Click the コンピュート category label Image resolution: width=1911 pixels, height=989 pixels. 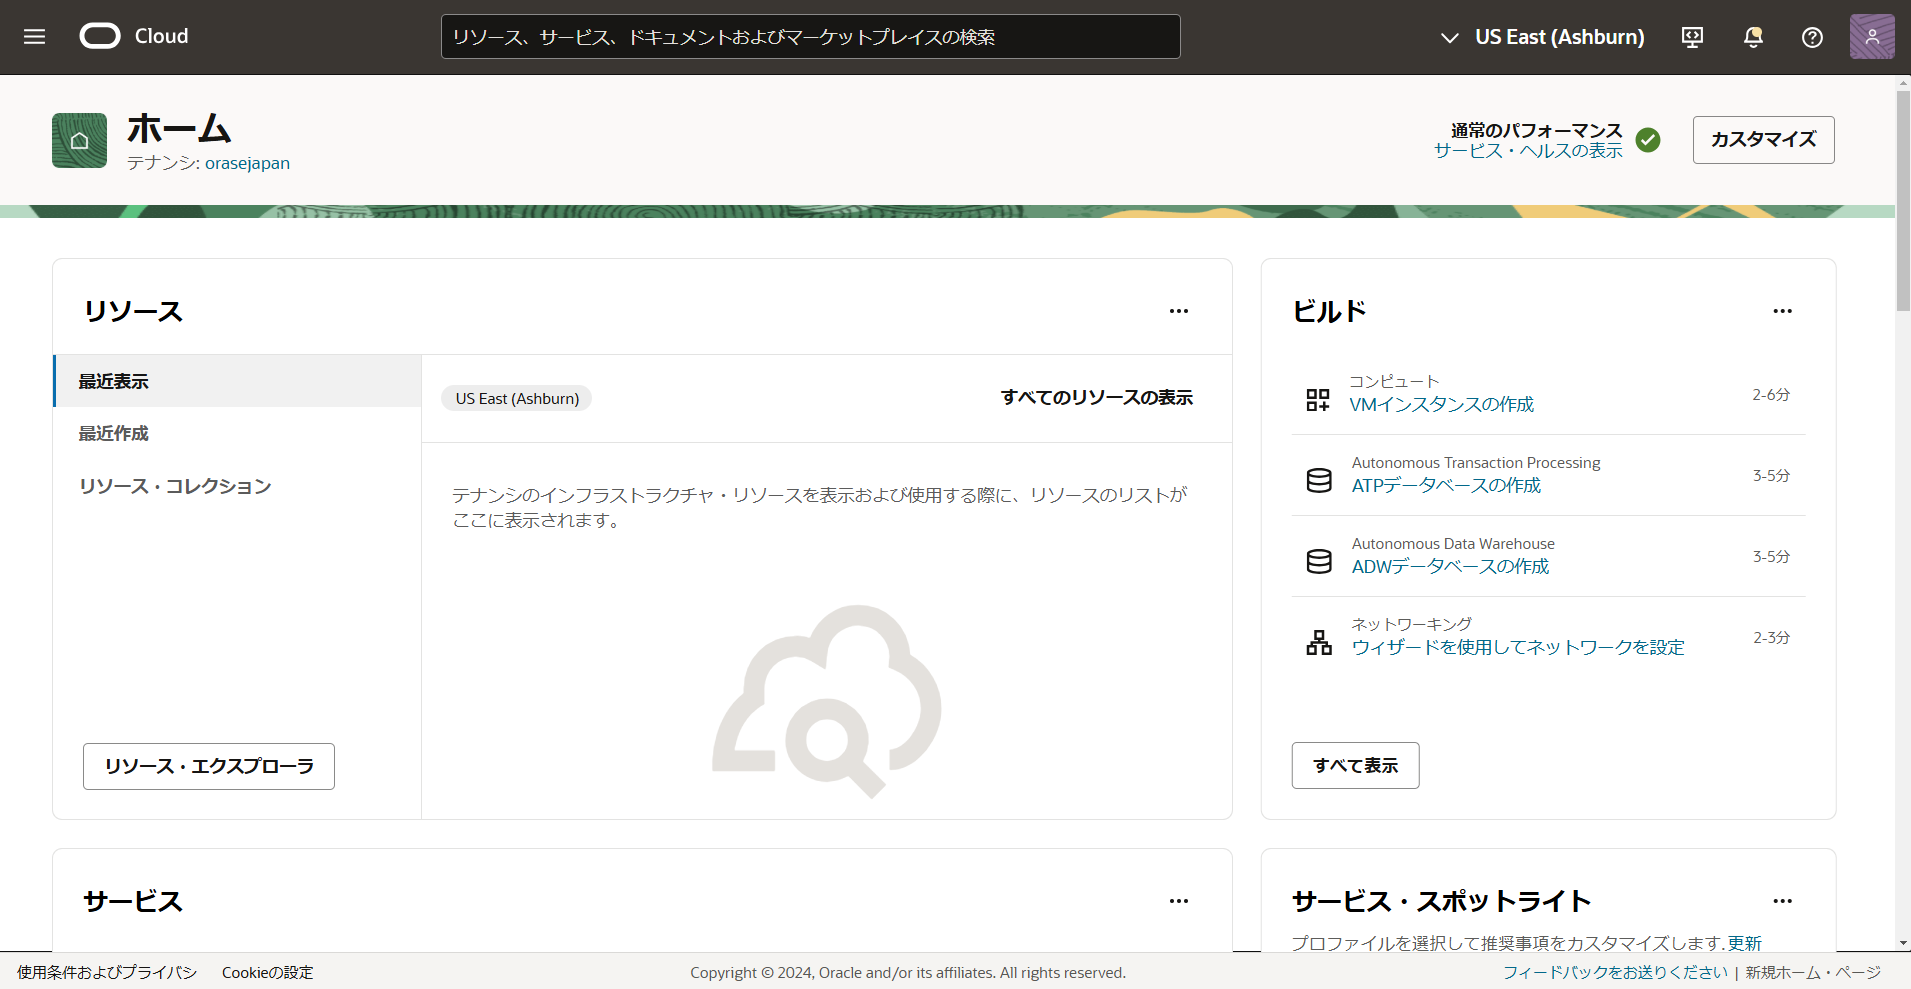pos(1394,381)
